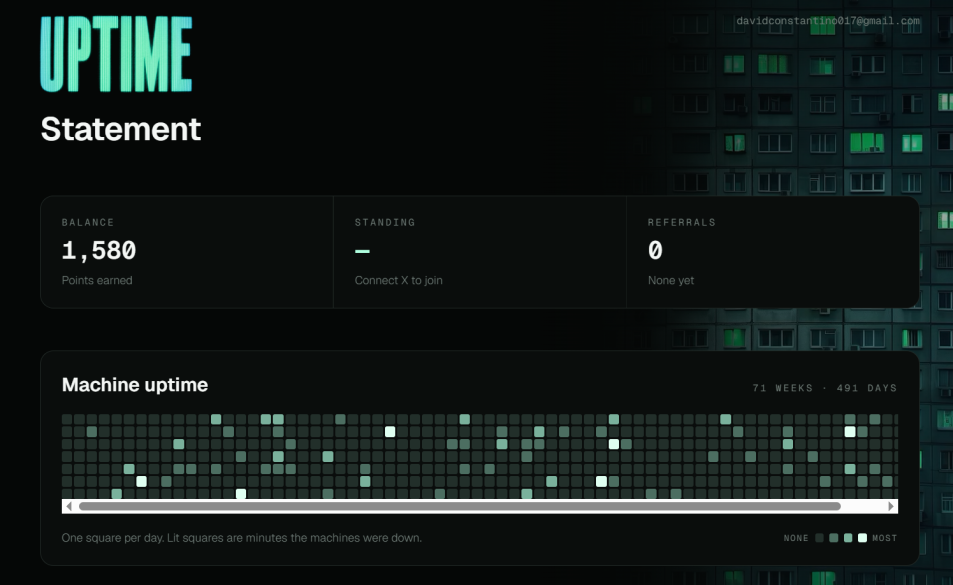Image resolution: width=953 pixels, height=585 pixels.
Task: Click the "MOST" legend label
Action: tap(884, 538)
